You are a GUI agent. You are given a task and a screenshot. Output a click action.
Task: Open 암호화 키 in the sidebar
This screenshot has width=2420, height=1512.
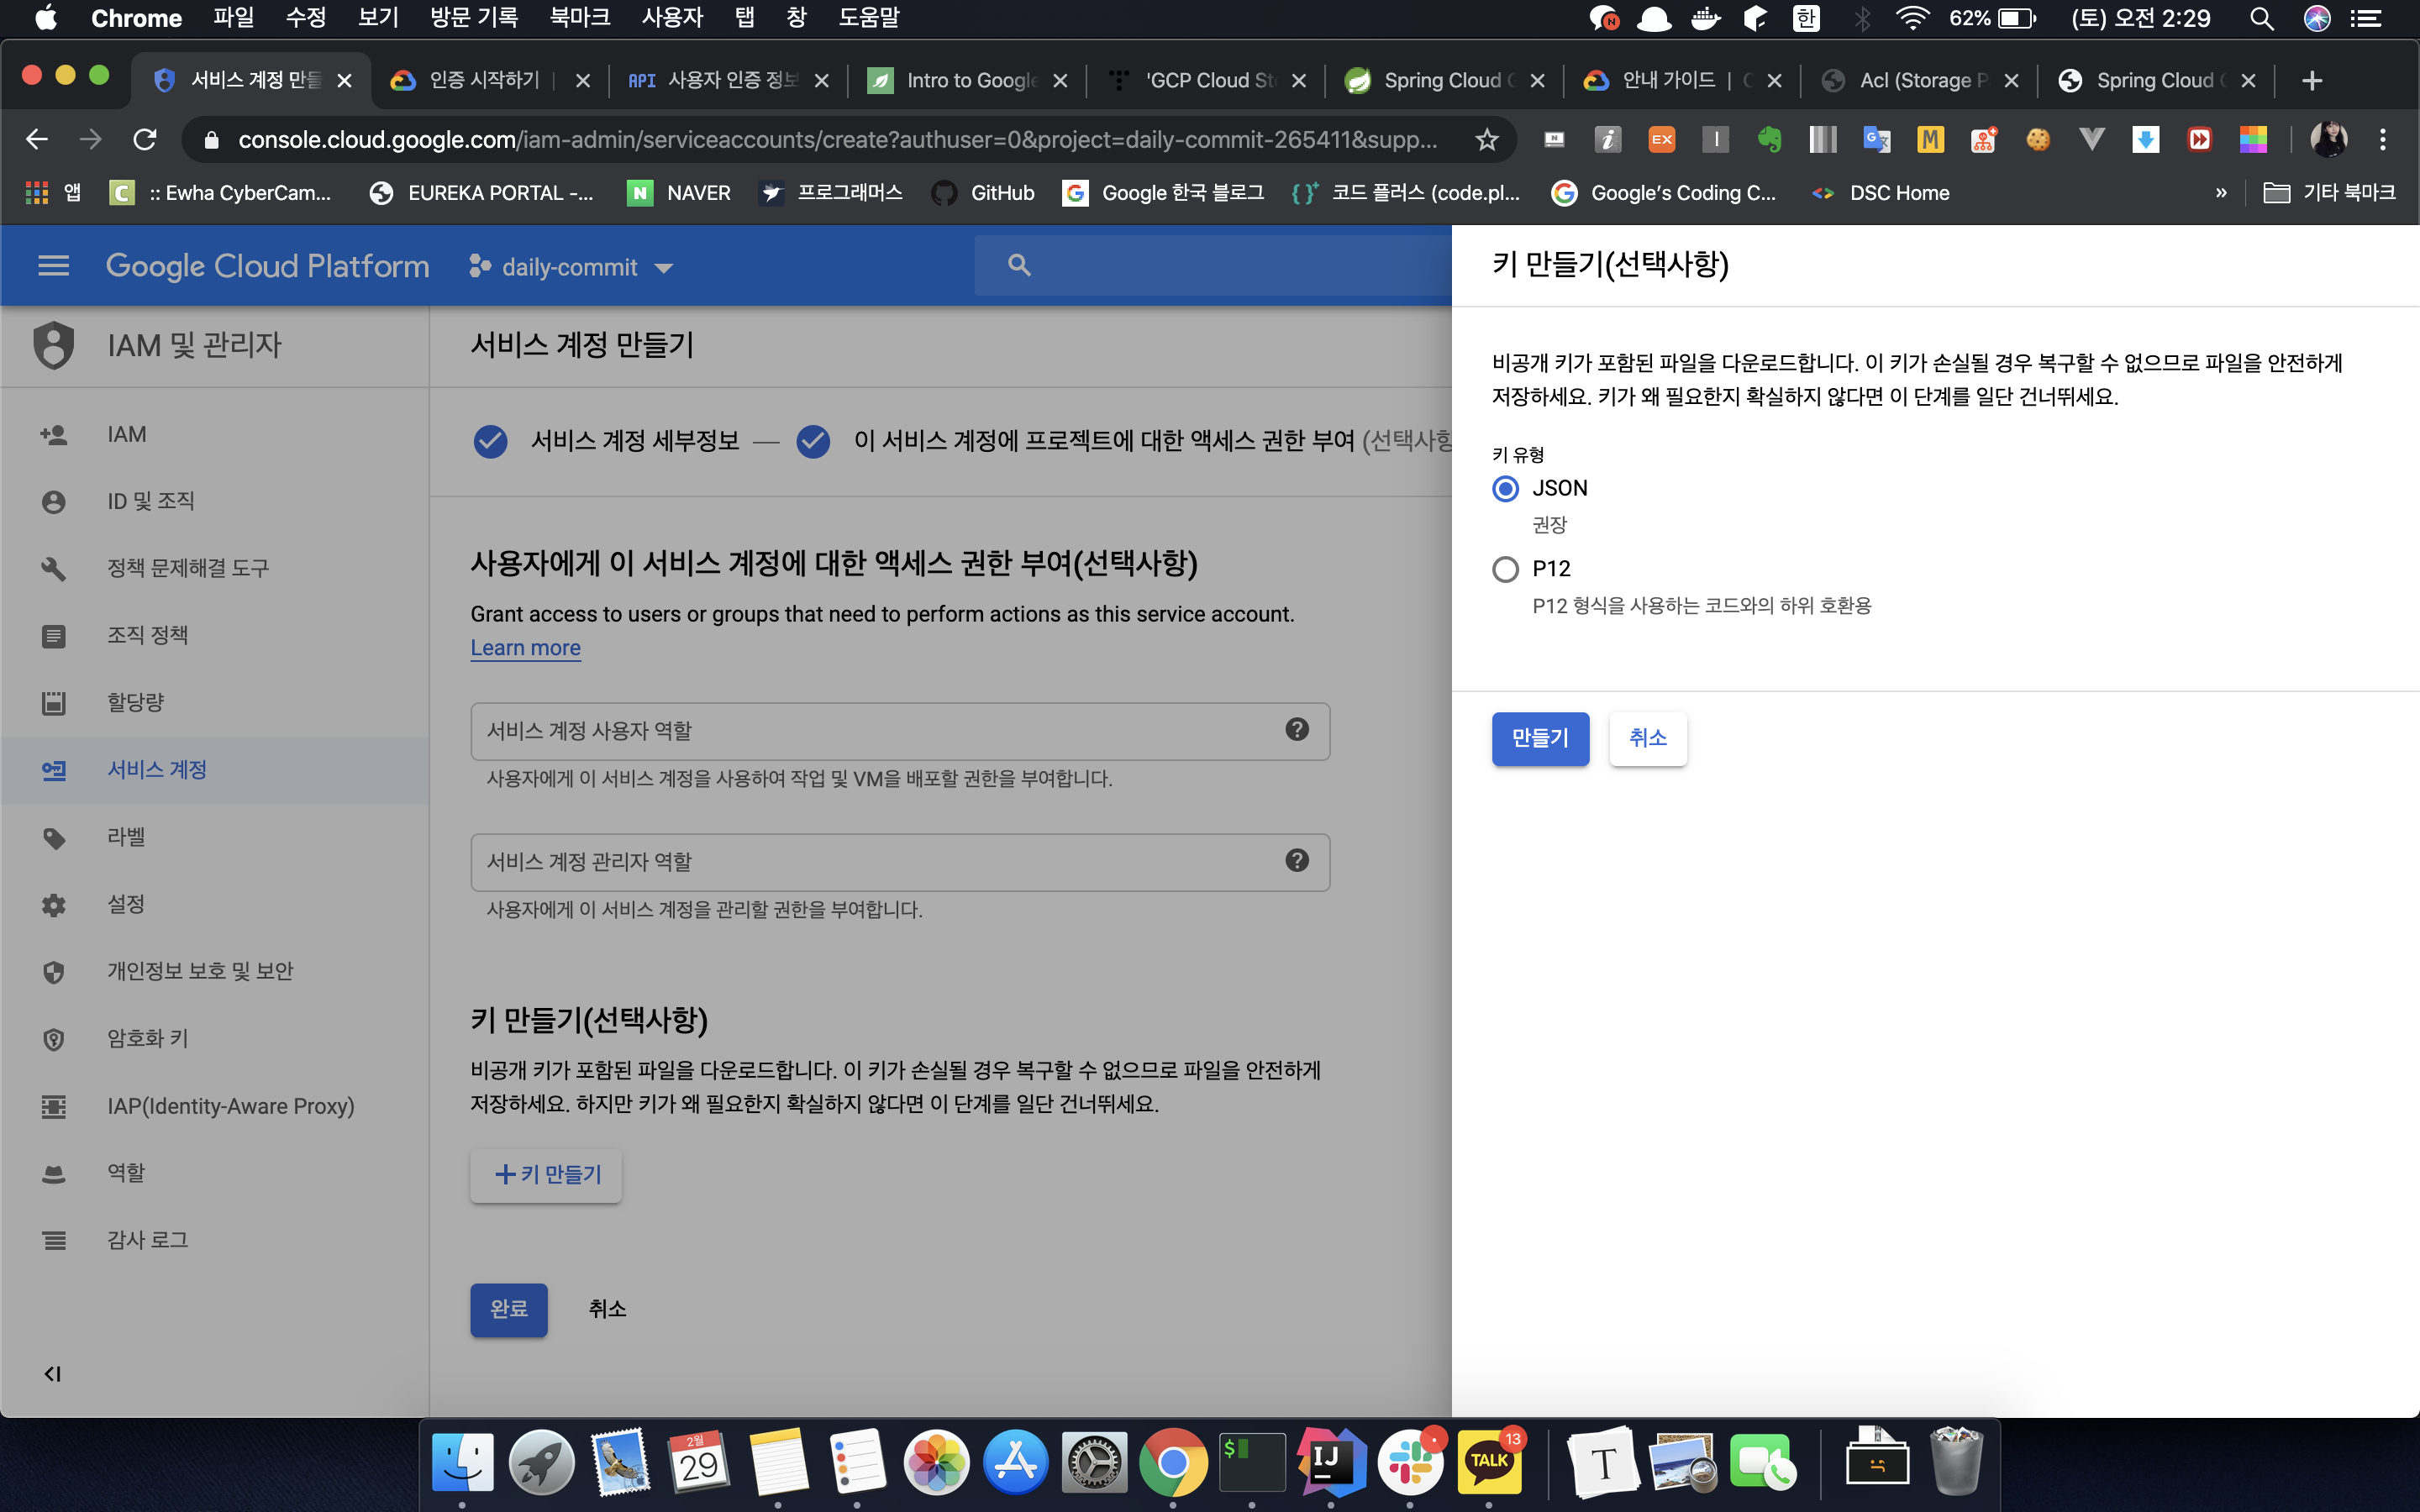[x=147, y=1038]
